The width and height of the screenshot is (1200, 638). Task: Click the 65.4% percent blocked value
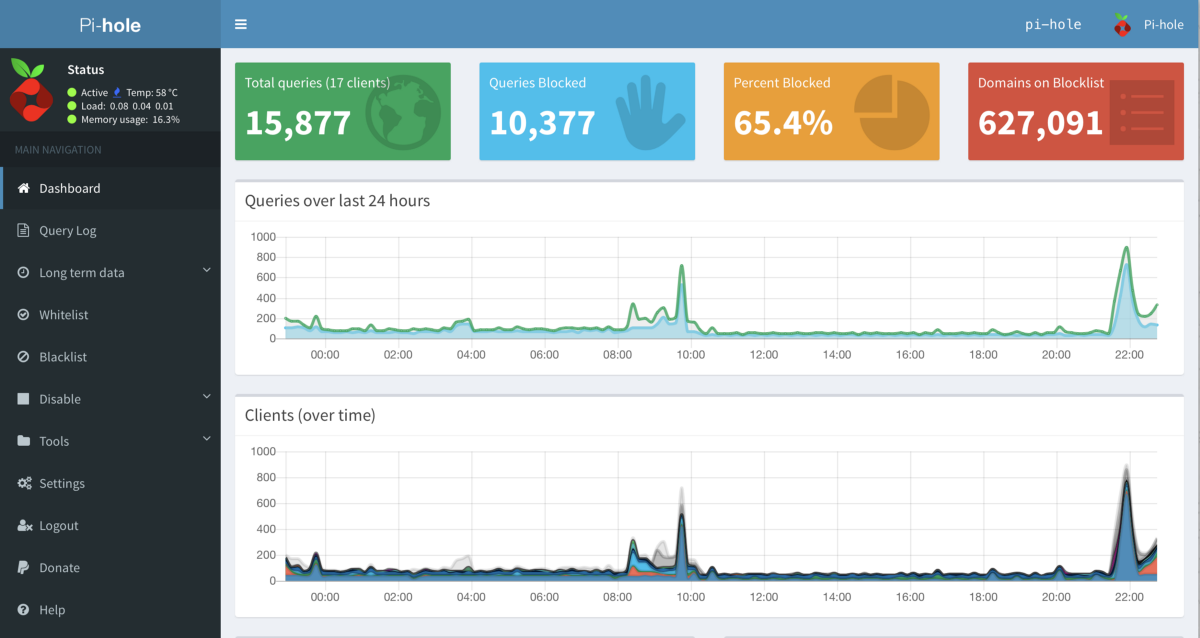(783, 123)
